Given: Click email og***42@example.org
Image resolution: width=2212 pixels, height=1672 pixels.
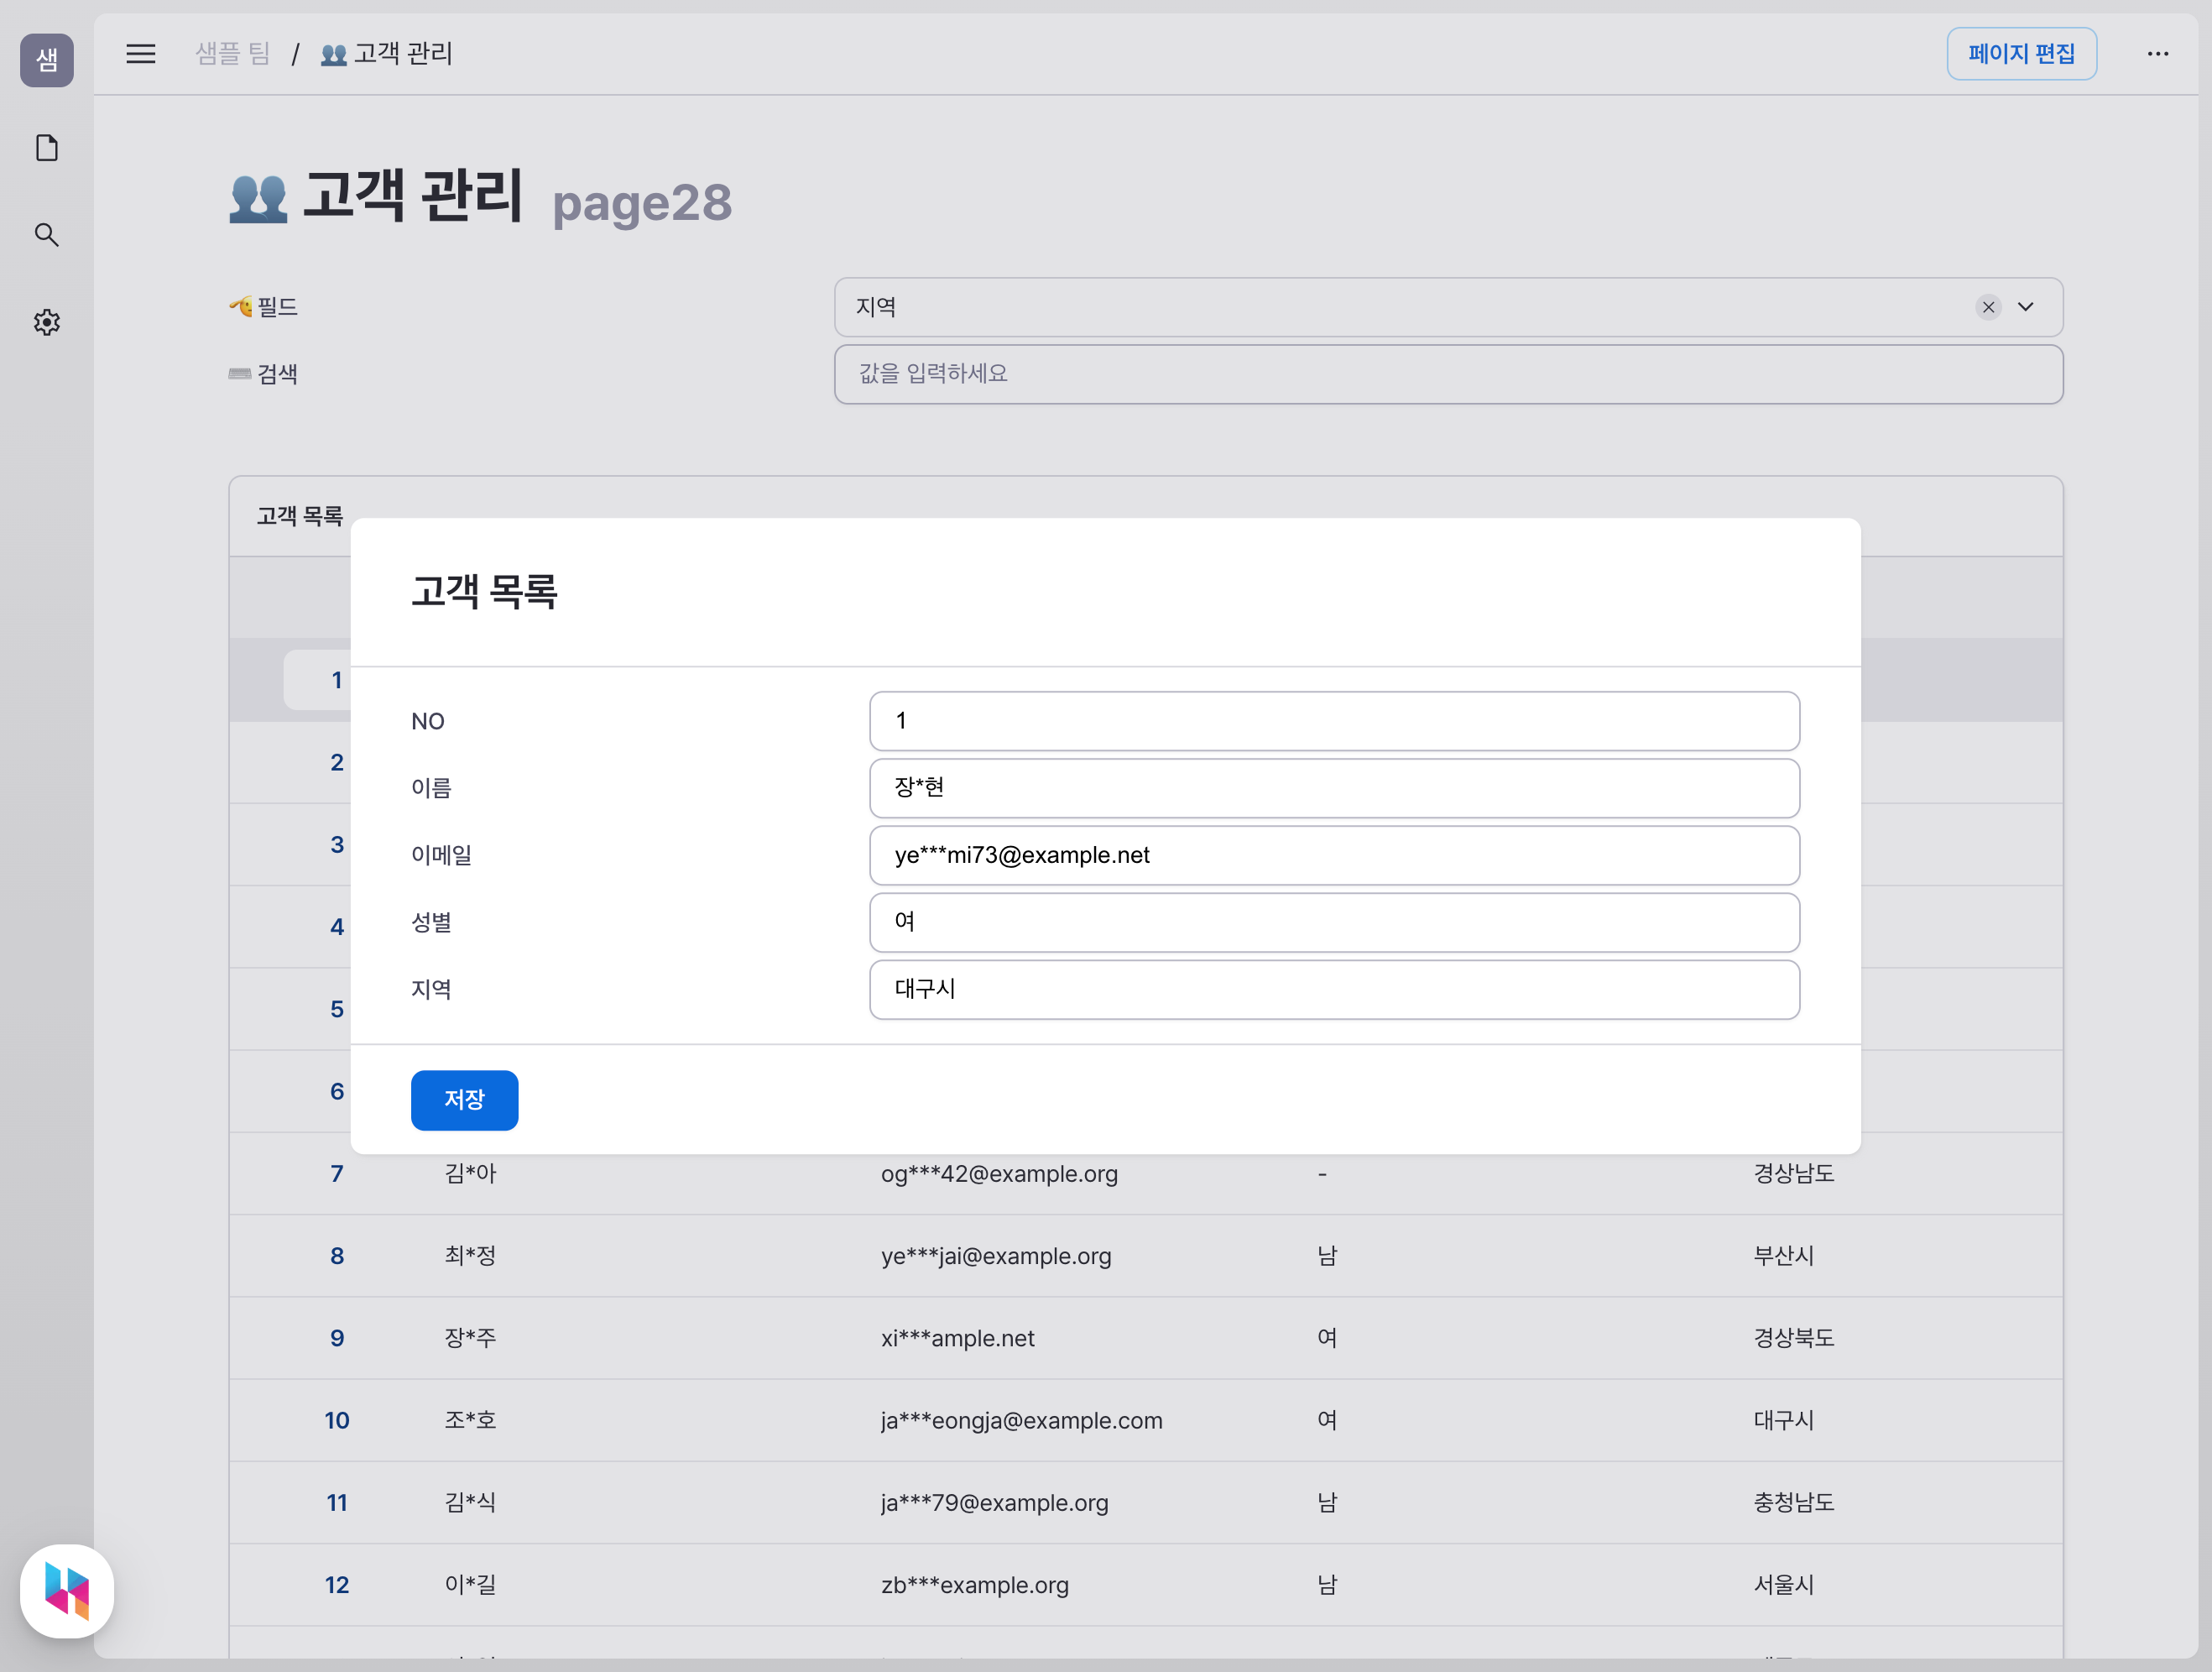Looking at the screenshot, I should pyautogui.click(x=999, y=1173).
